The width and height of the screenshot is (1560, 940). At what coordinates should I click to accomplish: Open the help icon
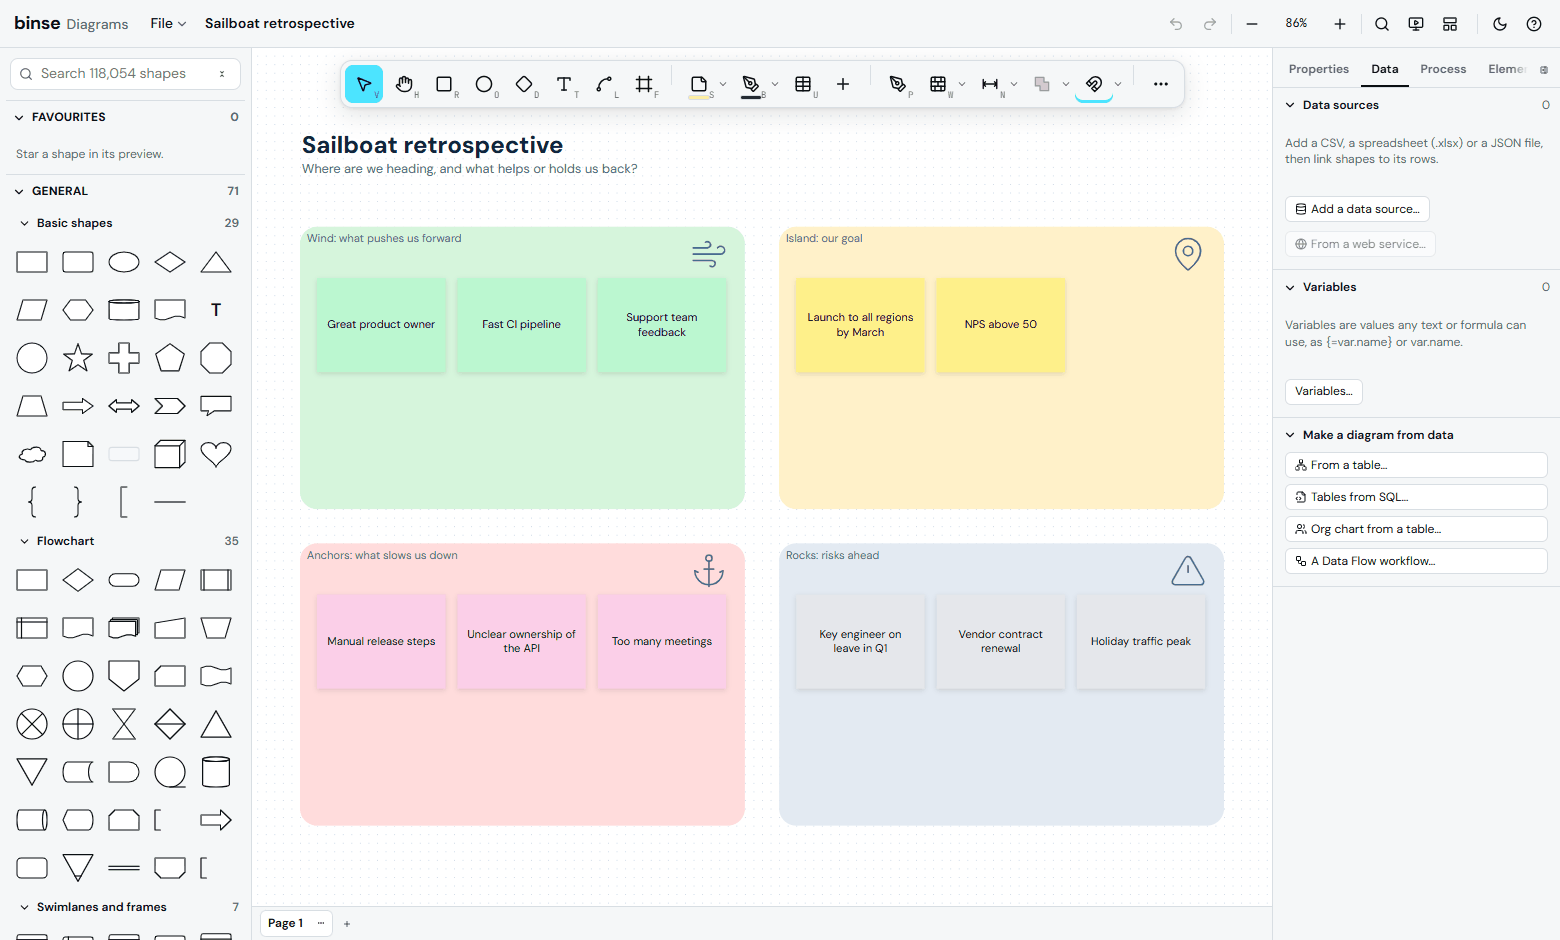pos(1534,24)
